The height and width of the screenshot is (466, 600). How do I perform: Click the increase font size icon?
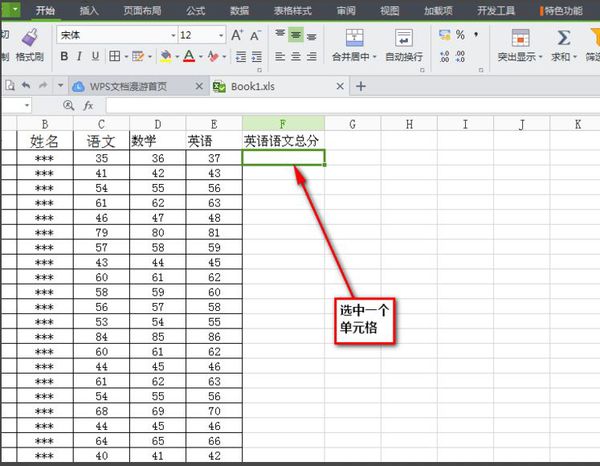(x=237, y=35)
